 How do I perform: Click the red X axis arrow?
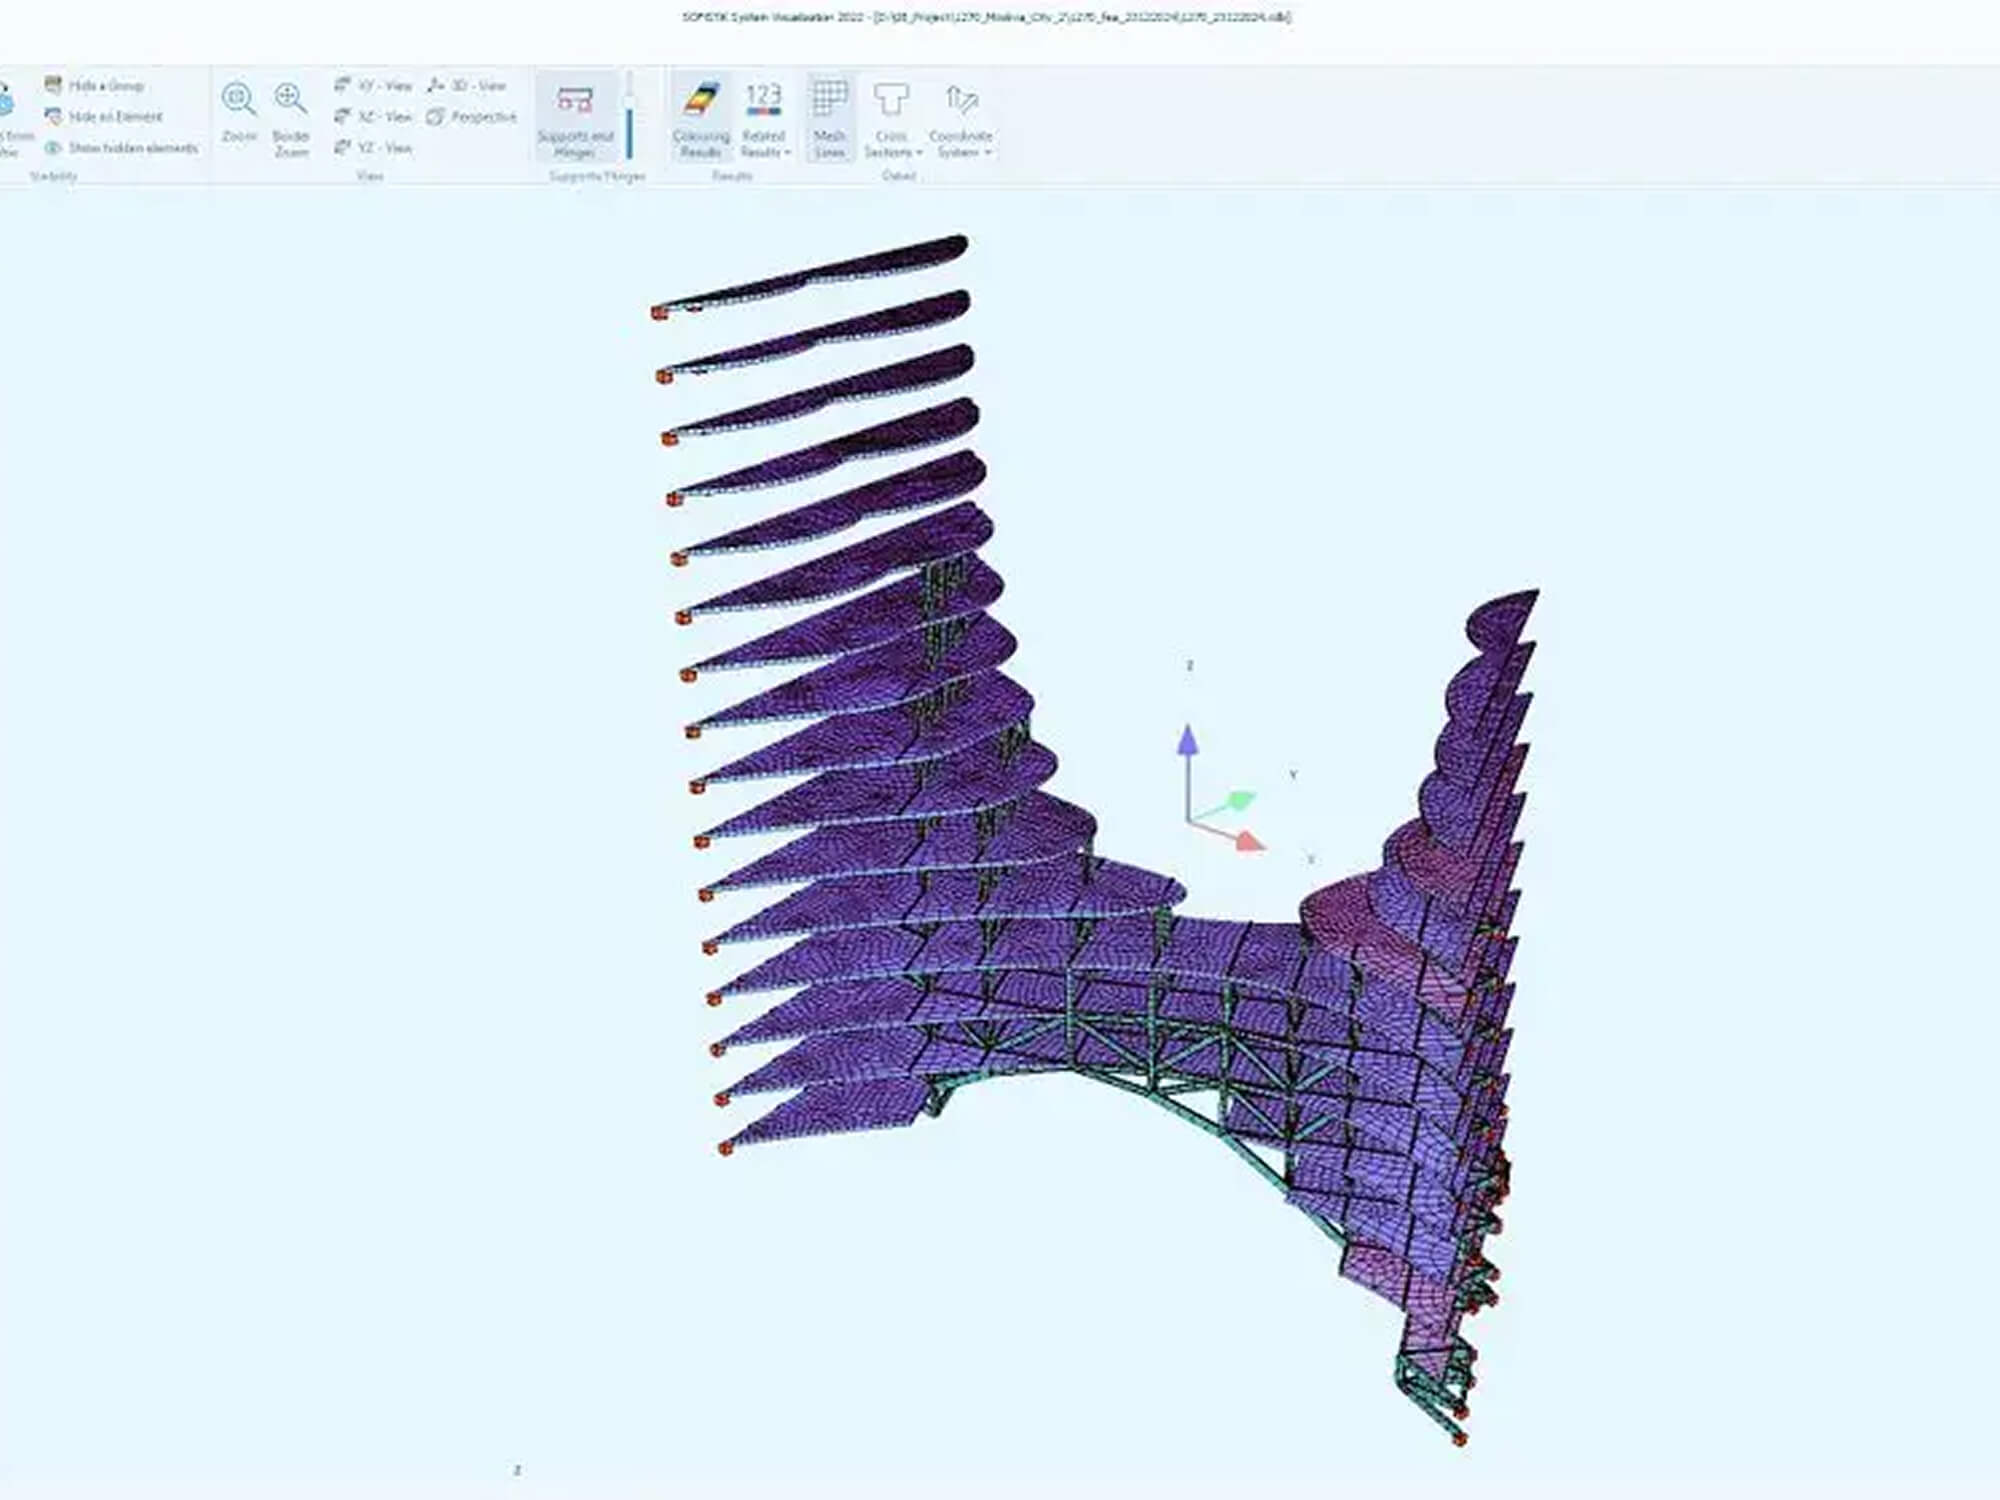click(x=1248, y=841)
